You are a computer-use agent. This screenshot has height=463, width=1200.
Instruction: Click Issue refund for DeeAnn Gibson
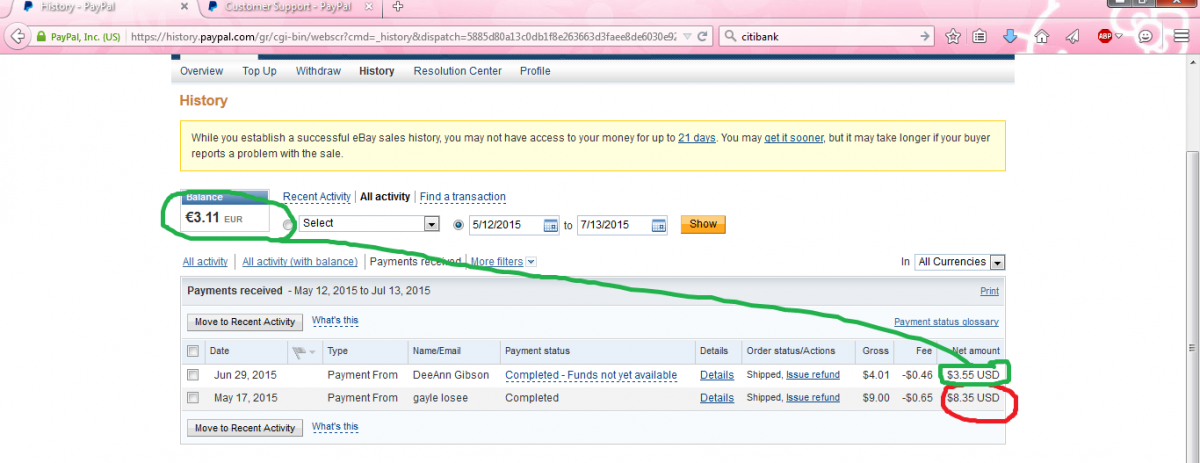point(813,375)
